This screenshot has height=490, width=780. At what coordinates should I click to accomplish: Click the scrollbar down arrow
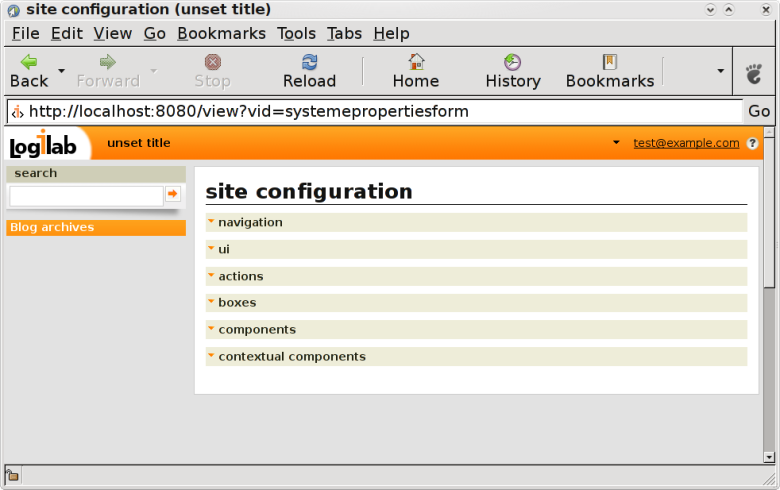pyautogui.click(x=769, y=457)
